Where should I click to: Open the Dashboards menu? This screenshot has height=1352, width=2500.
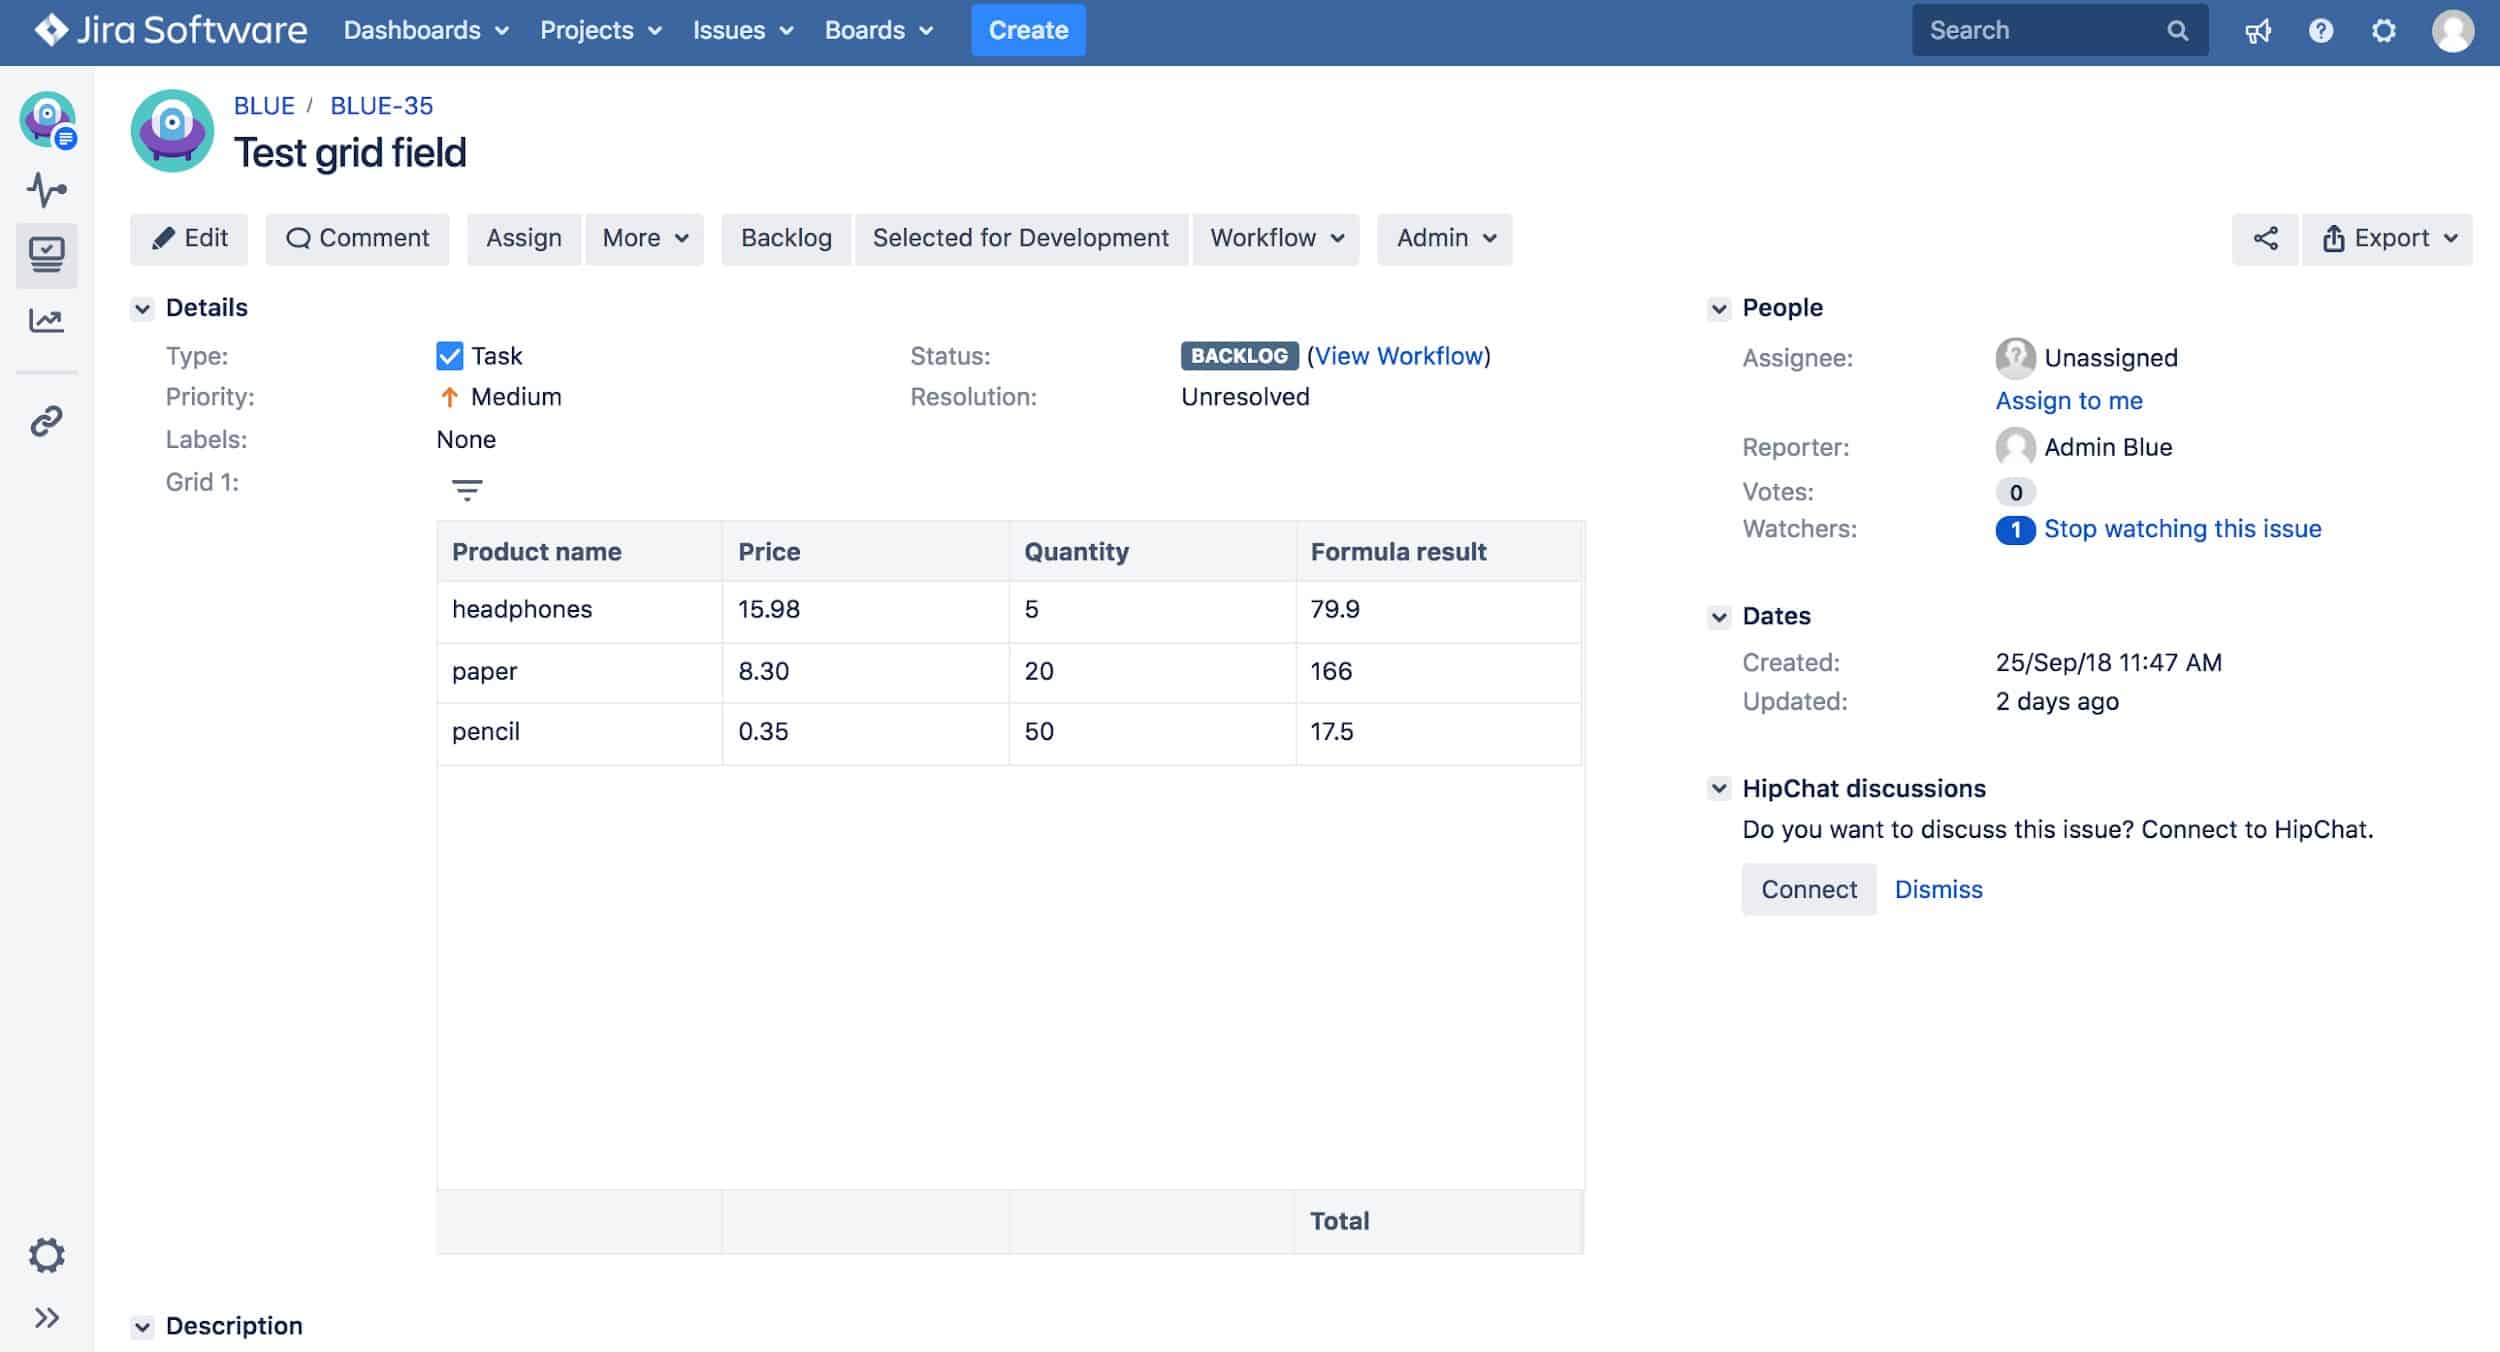coord(424,30)
